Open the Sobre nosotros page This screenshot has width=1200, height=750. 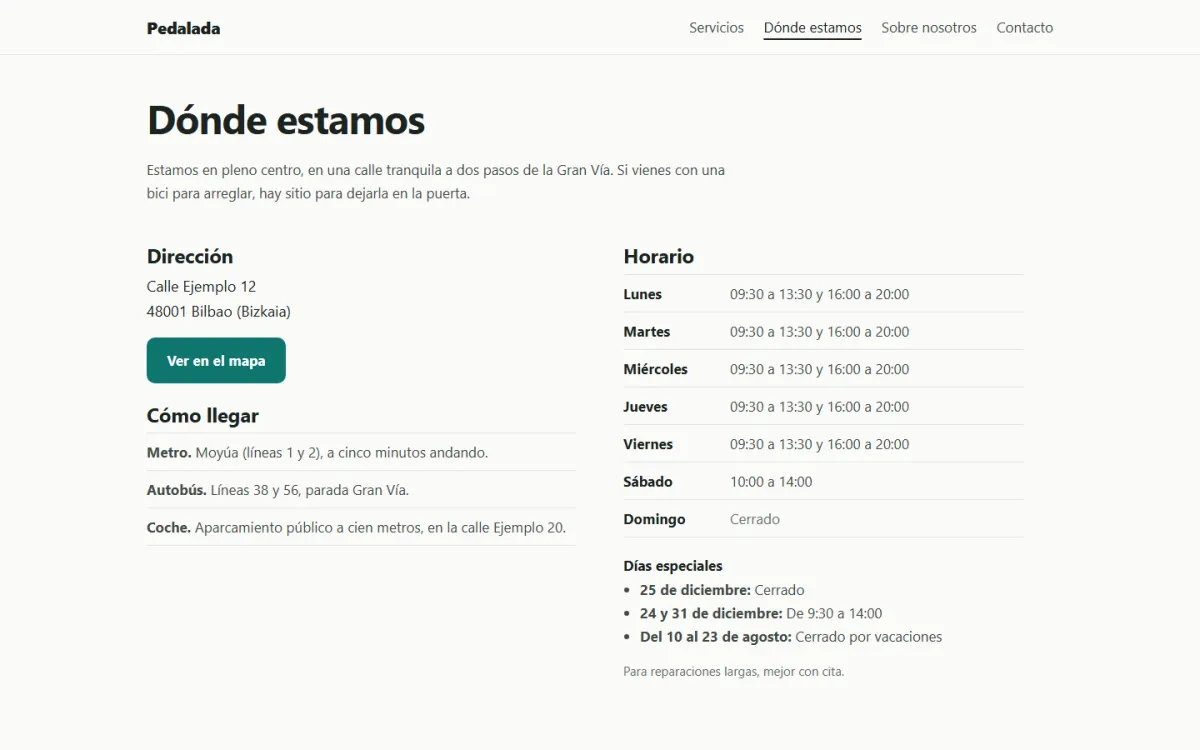pyautogui.click(x=929, y=28)
